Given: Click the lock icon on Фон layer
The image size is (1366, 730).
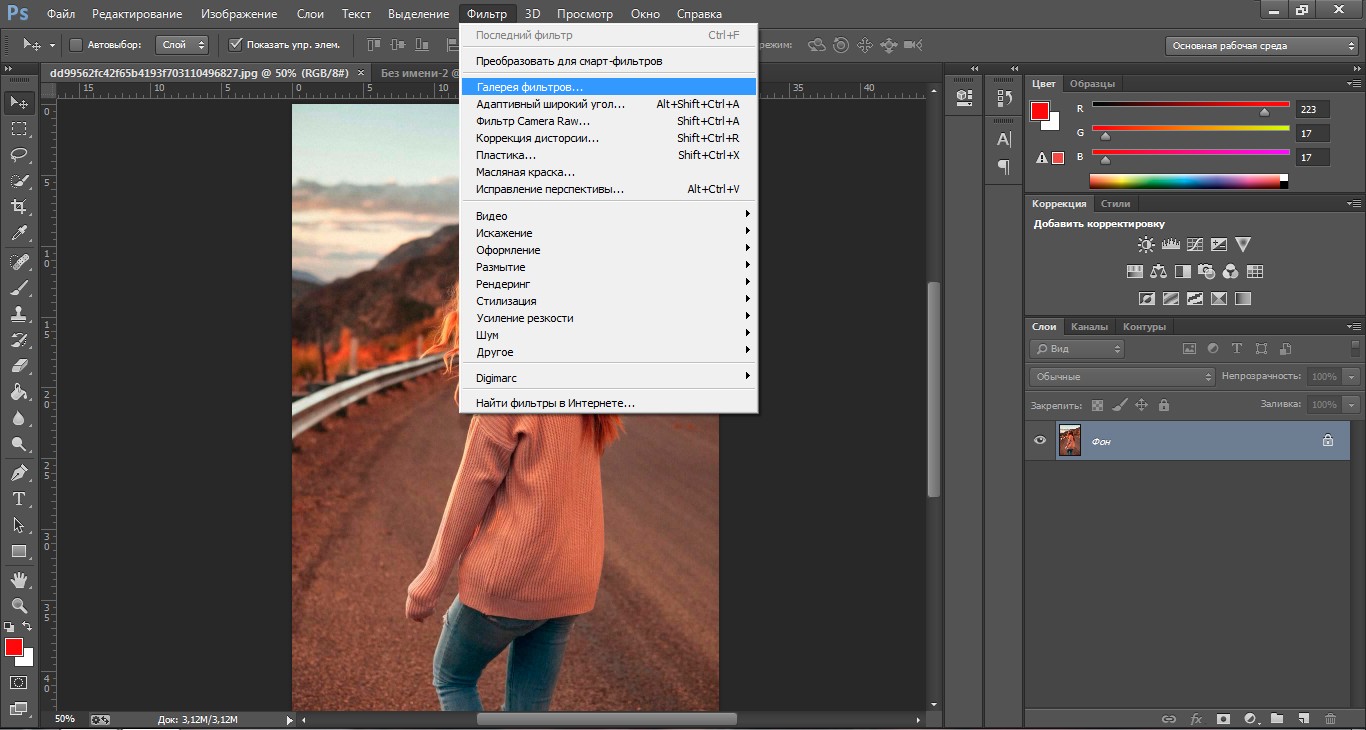Looking at the screenshot, I should 1328,440.
